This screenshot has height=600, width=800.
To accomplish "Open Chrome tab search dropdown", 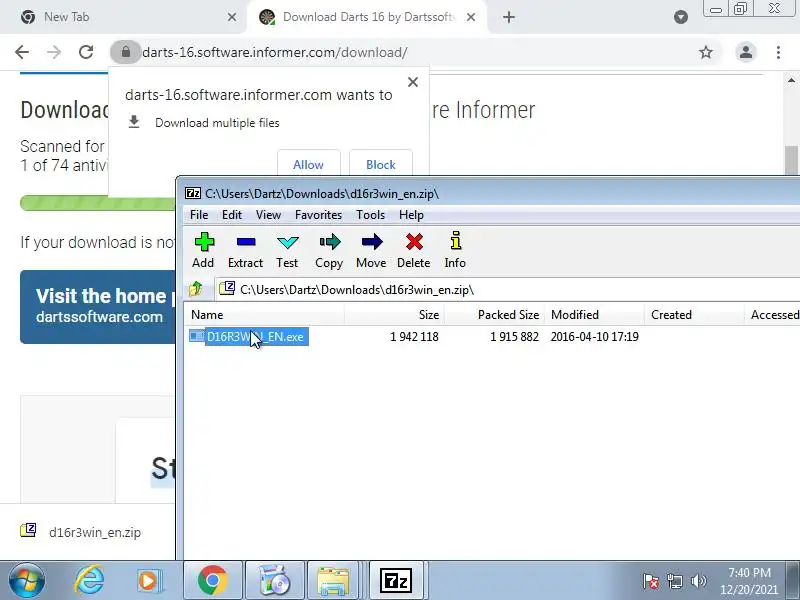I will click(x=681, y=17).
